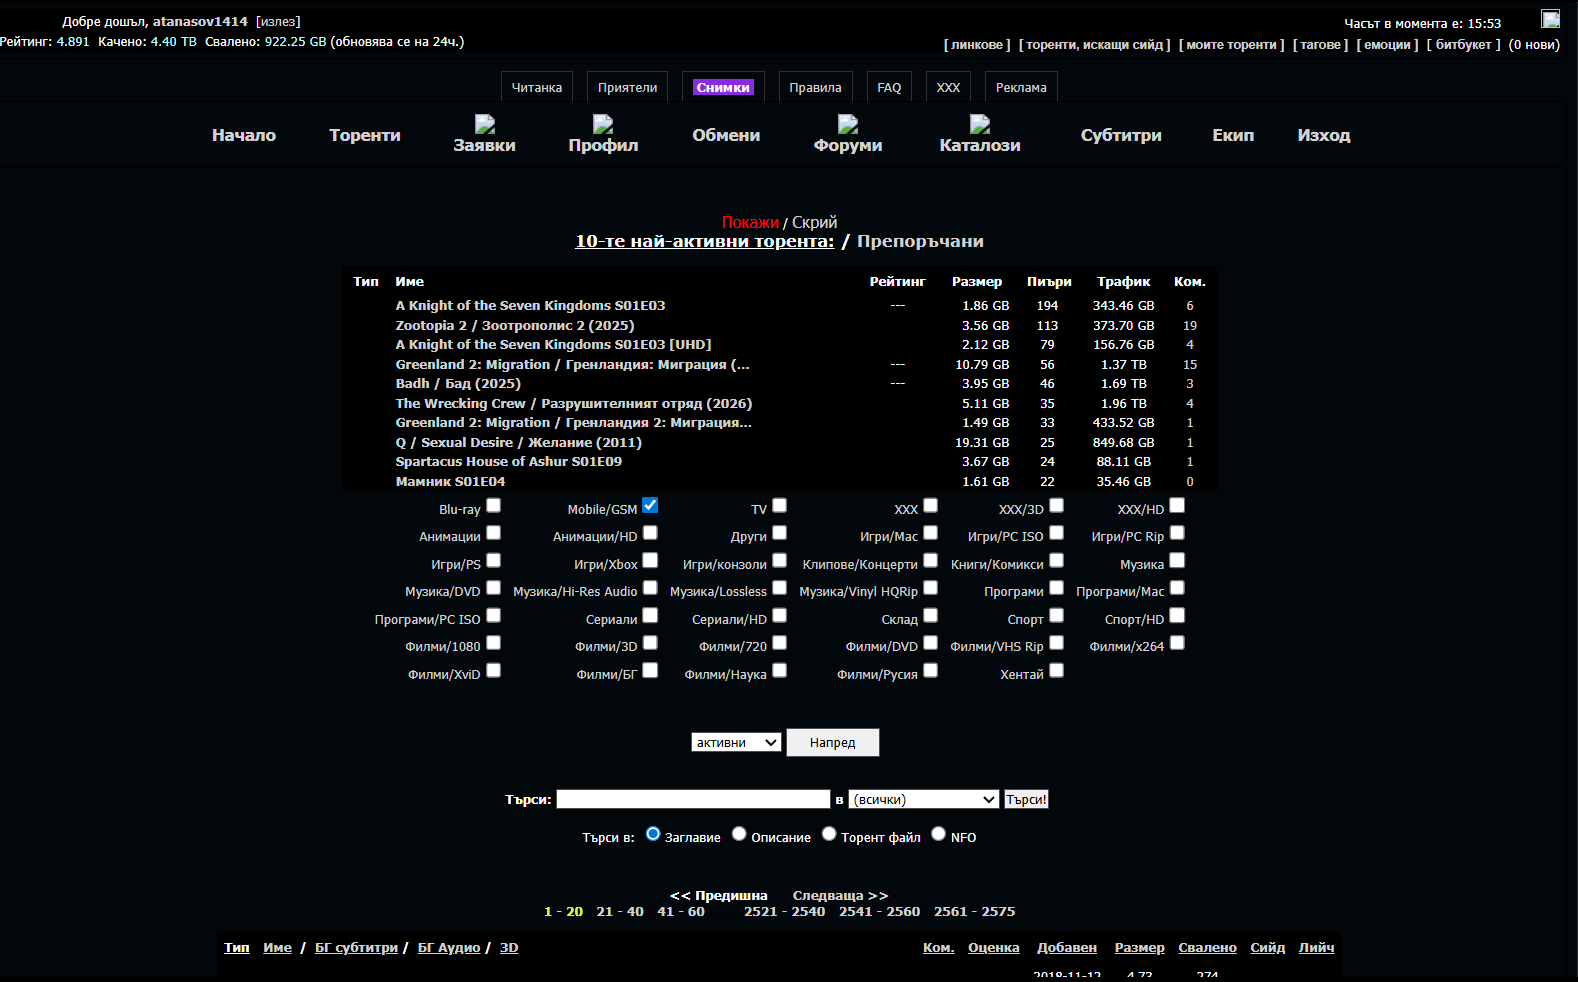This screenshot has height=982, width=1578.
Task: Click the image icon above Форуми
Action: tap(848, 124)
